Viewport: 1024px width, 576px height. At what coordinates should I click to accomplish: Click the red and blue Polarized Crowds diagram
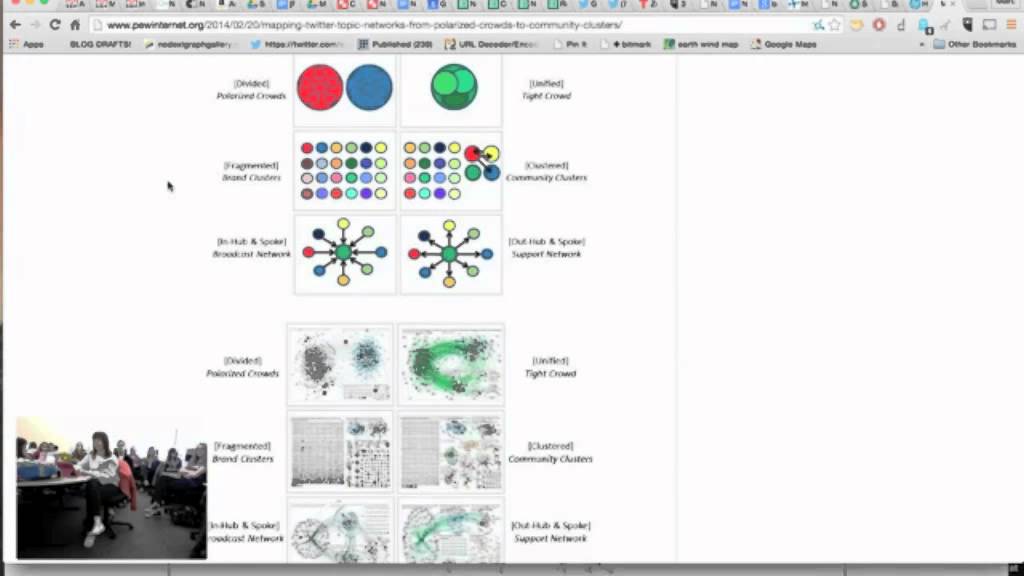(345, 88)
